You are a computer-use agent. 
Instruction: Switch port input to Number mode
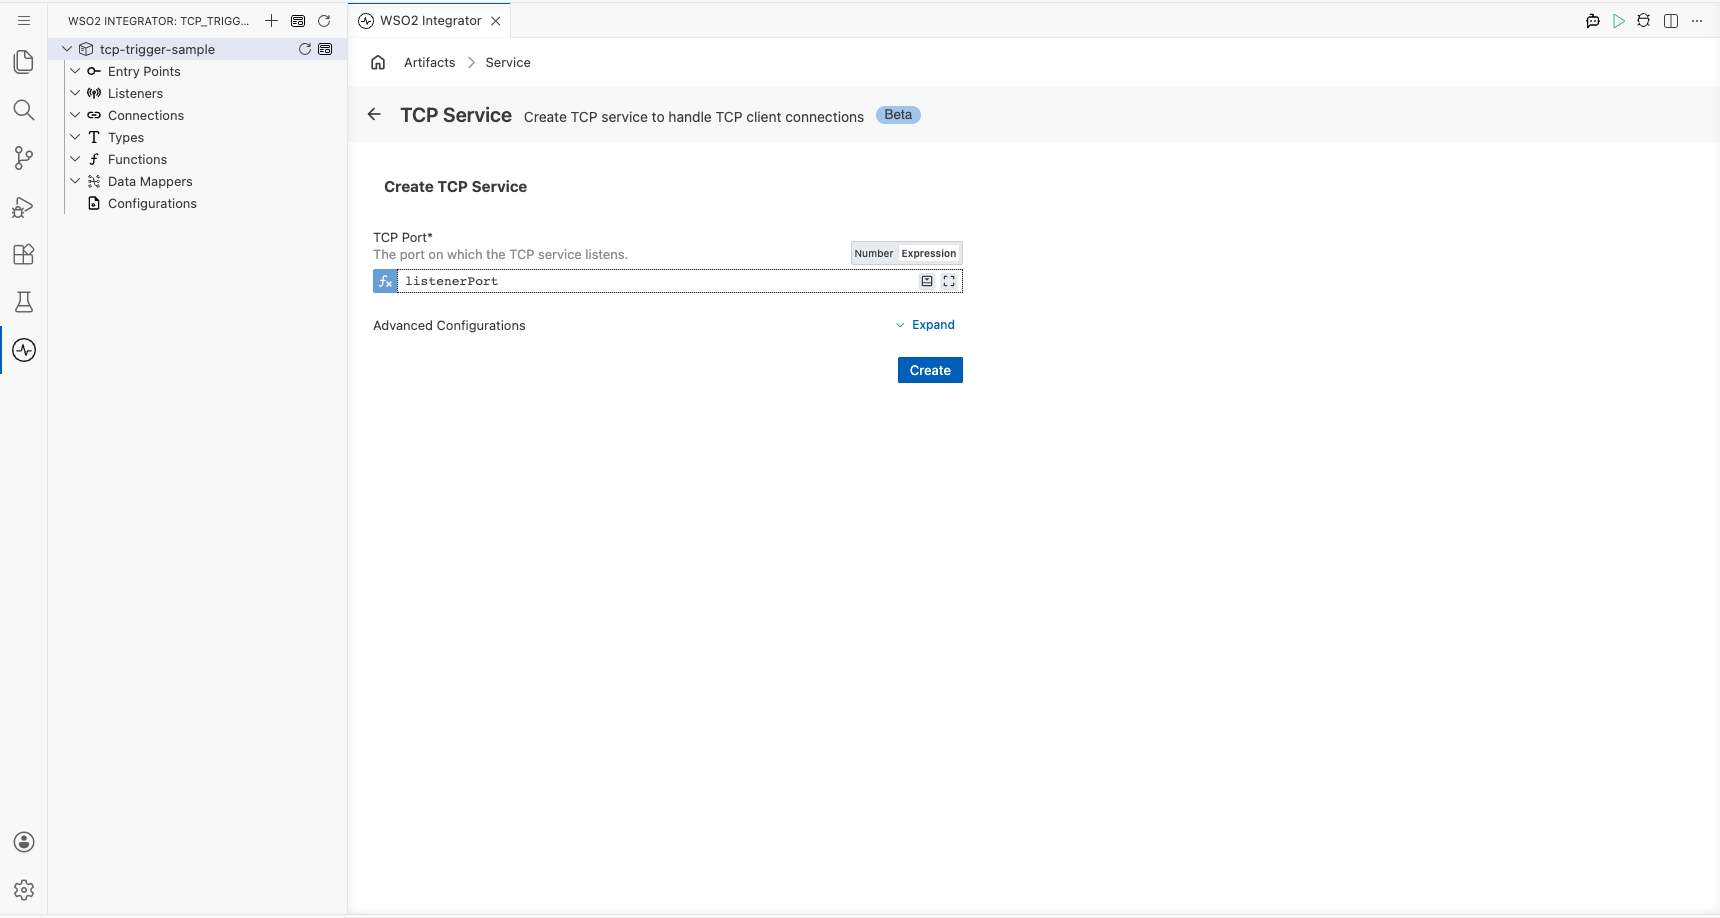point(874,253)
